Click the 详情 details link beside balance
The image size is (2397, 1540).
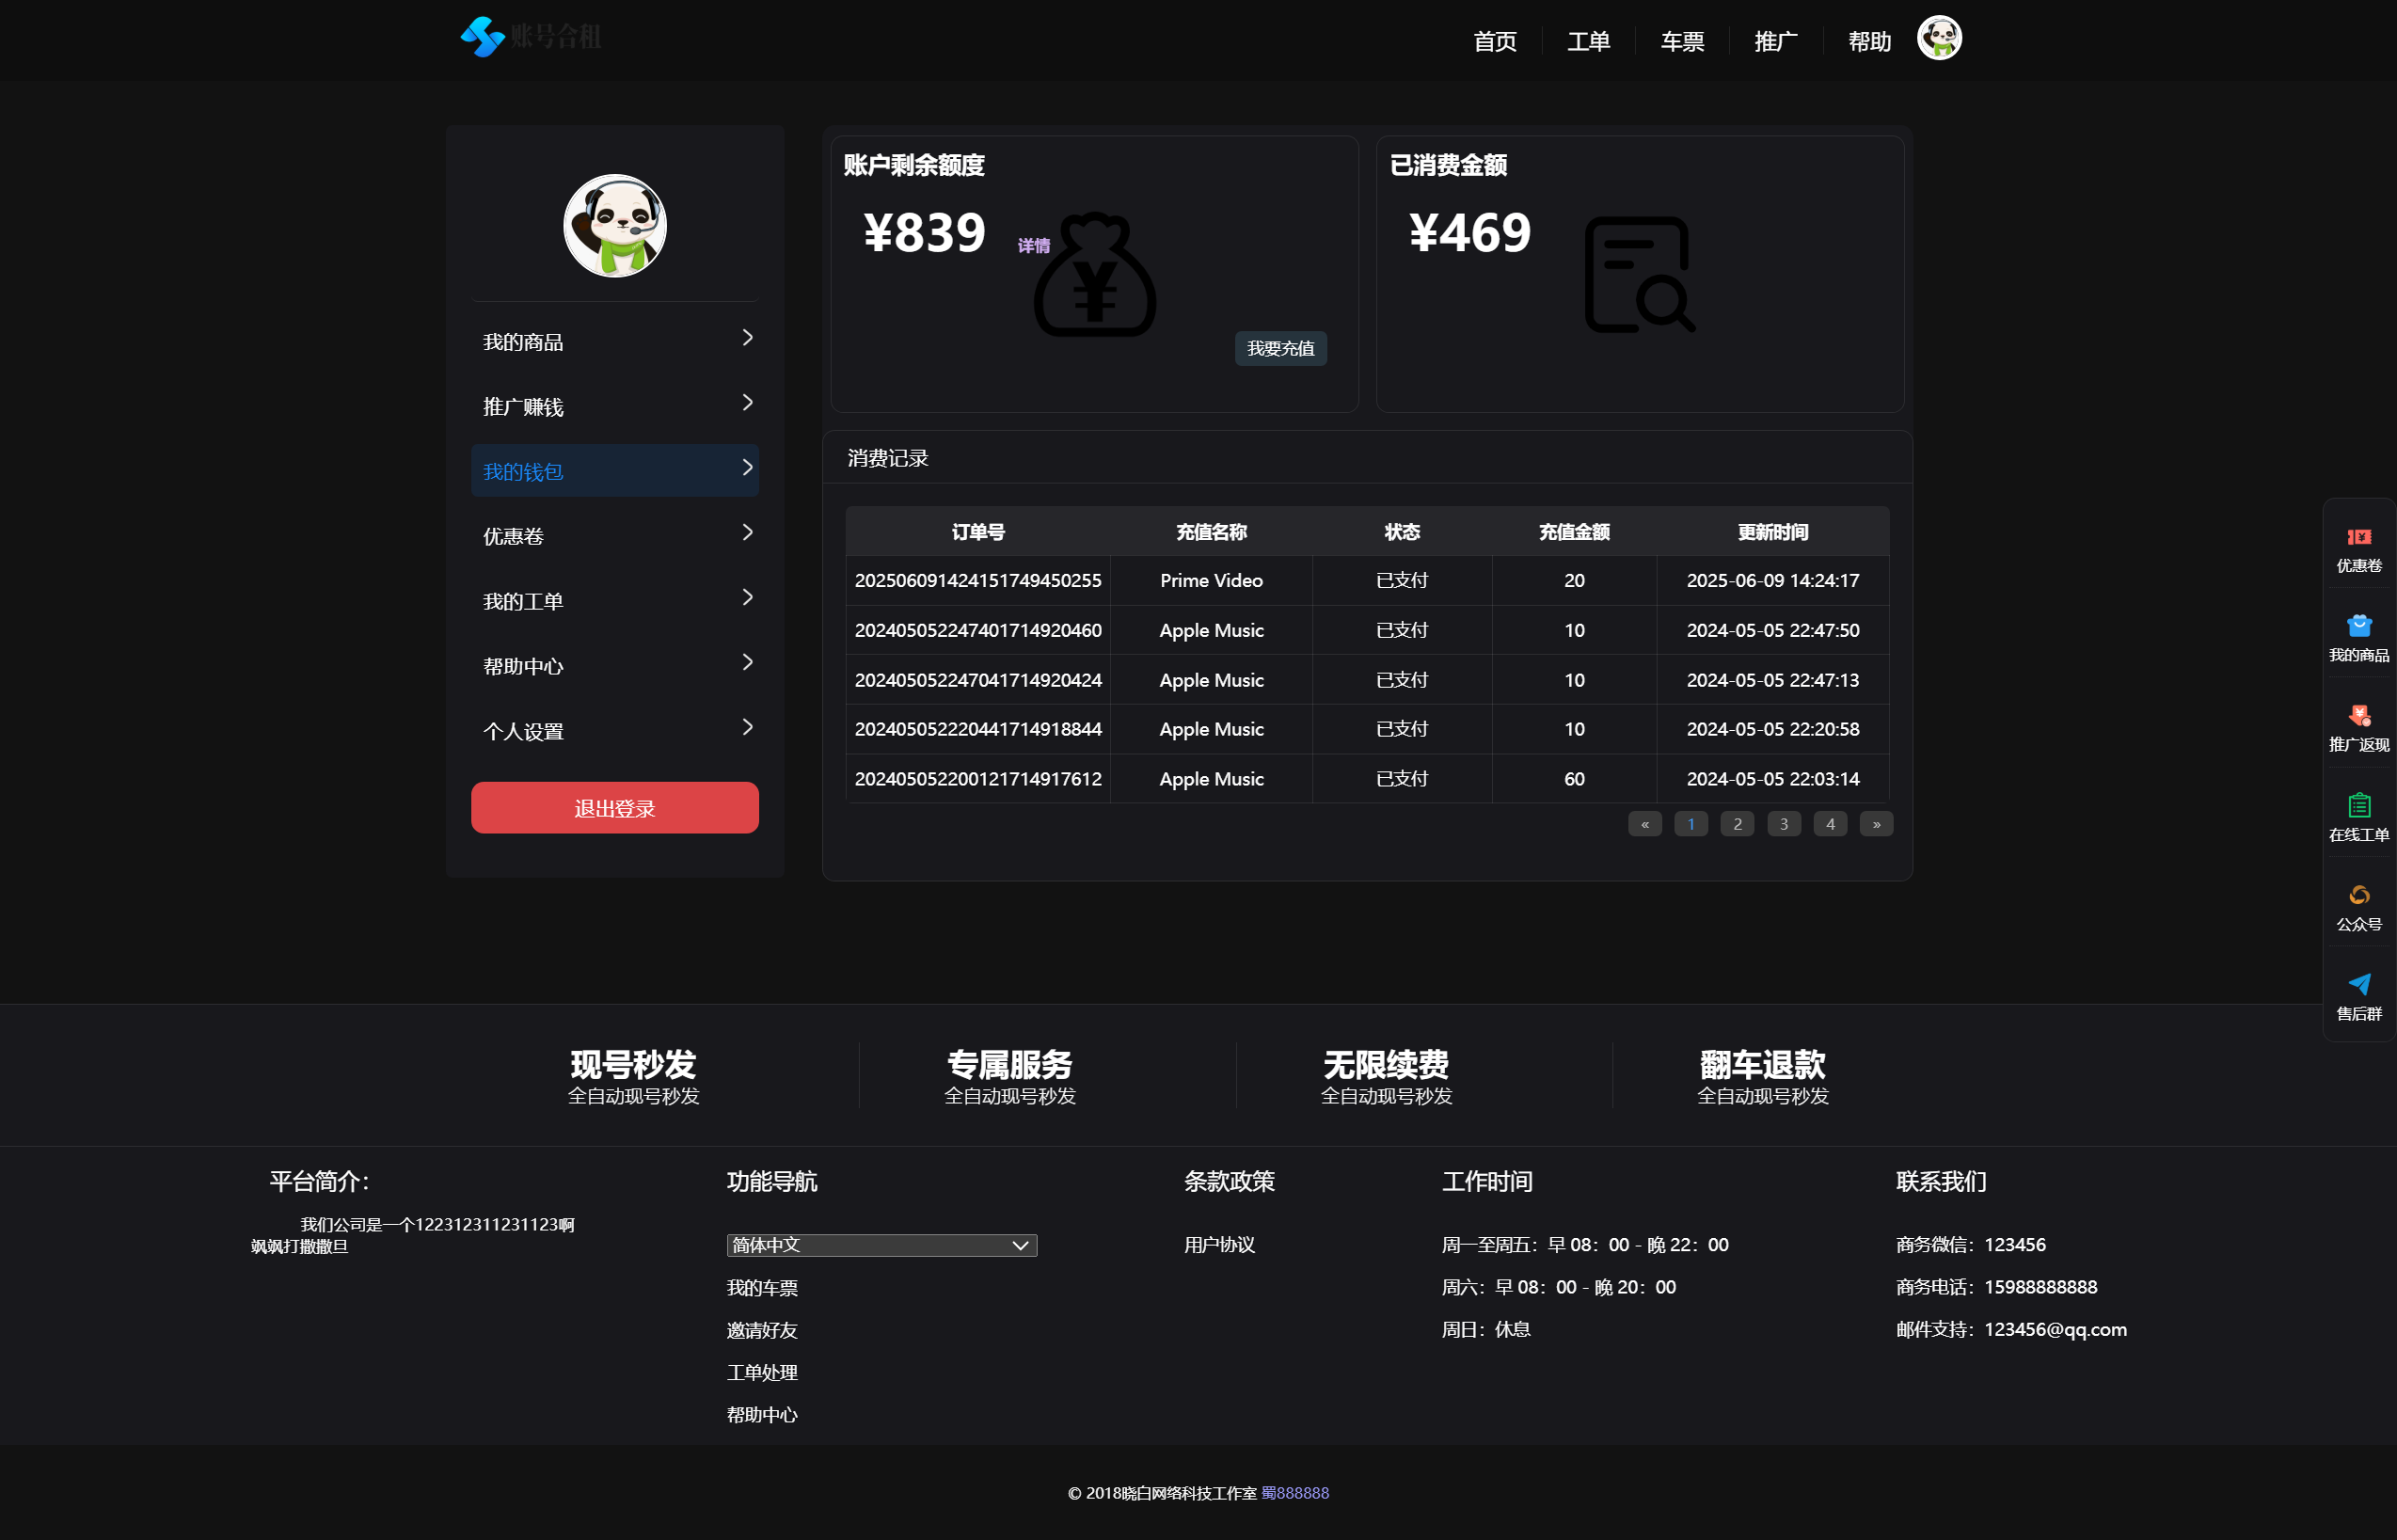point(1033,246)
